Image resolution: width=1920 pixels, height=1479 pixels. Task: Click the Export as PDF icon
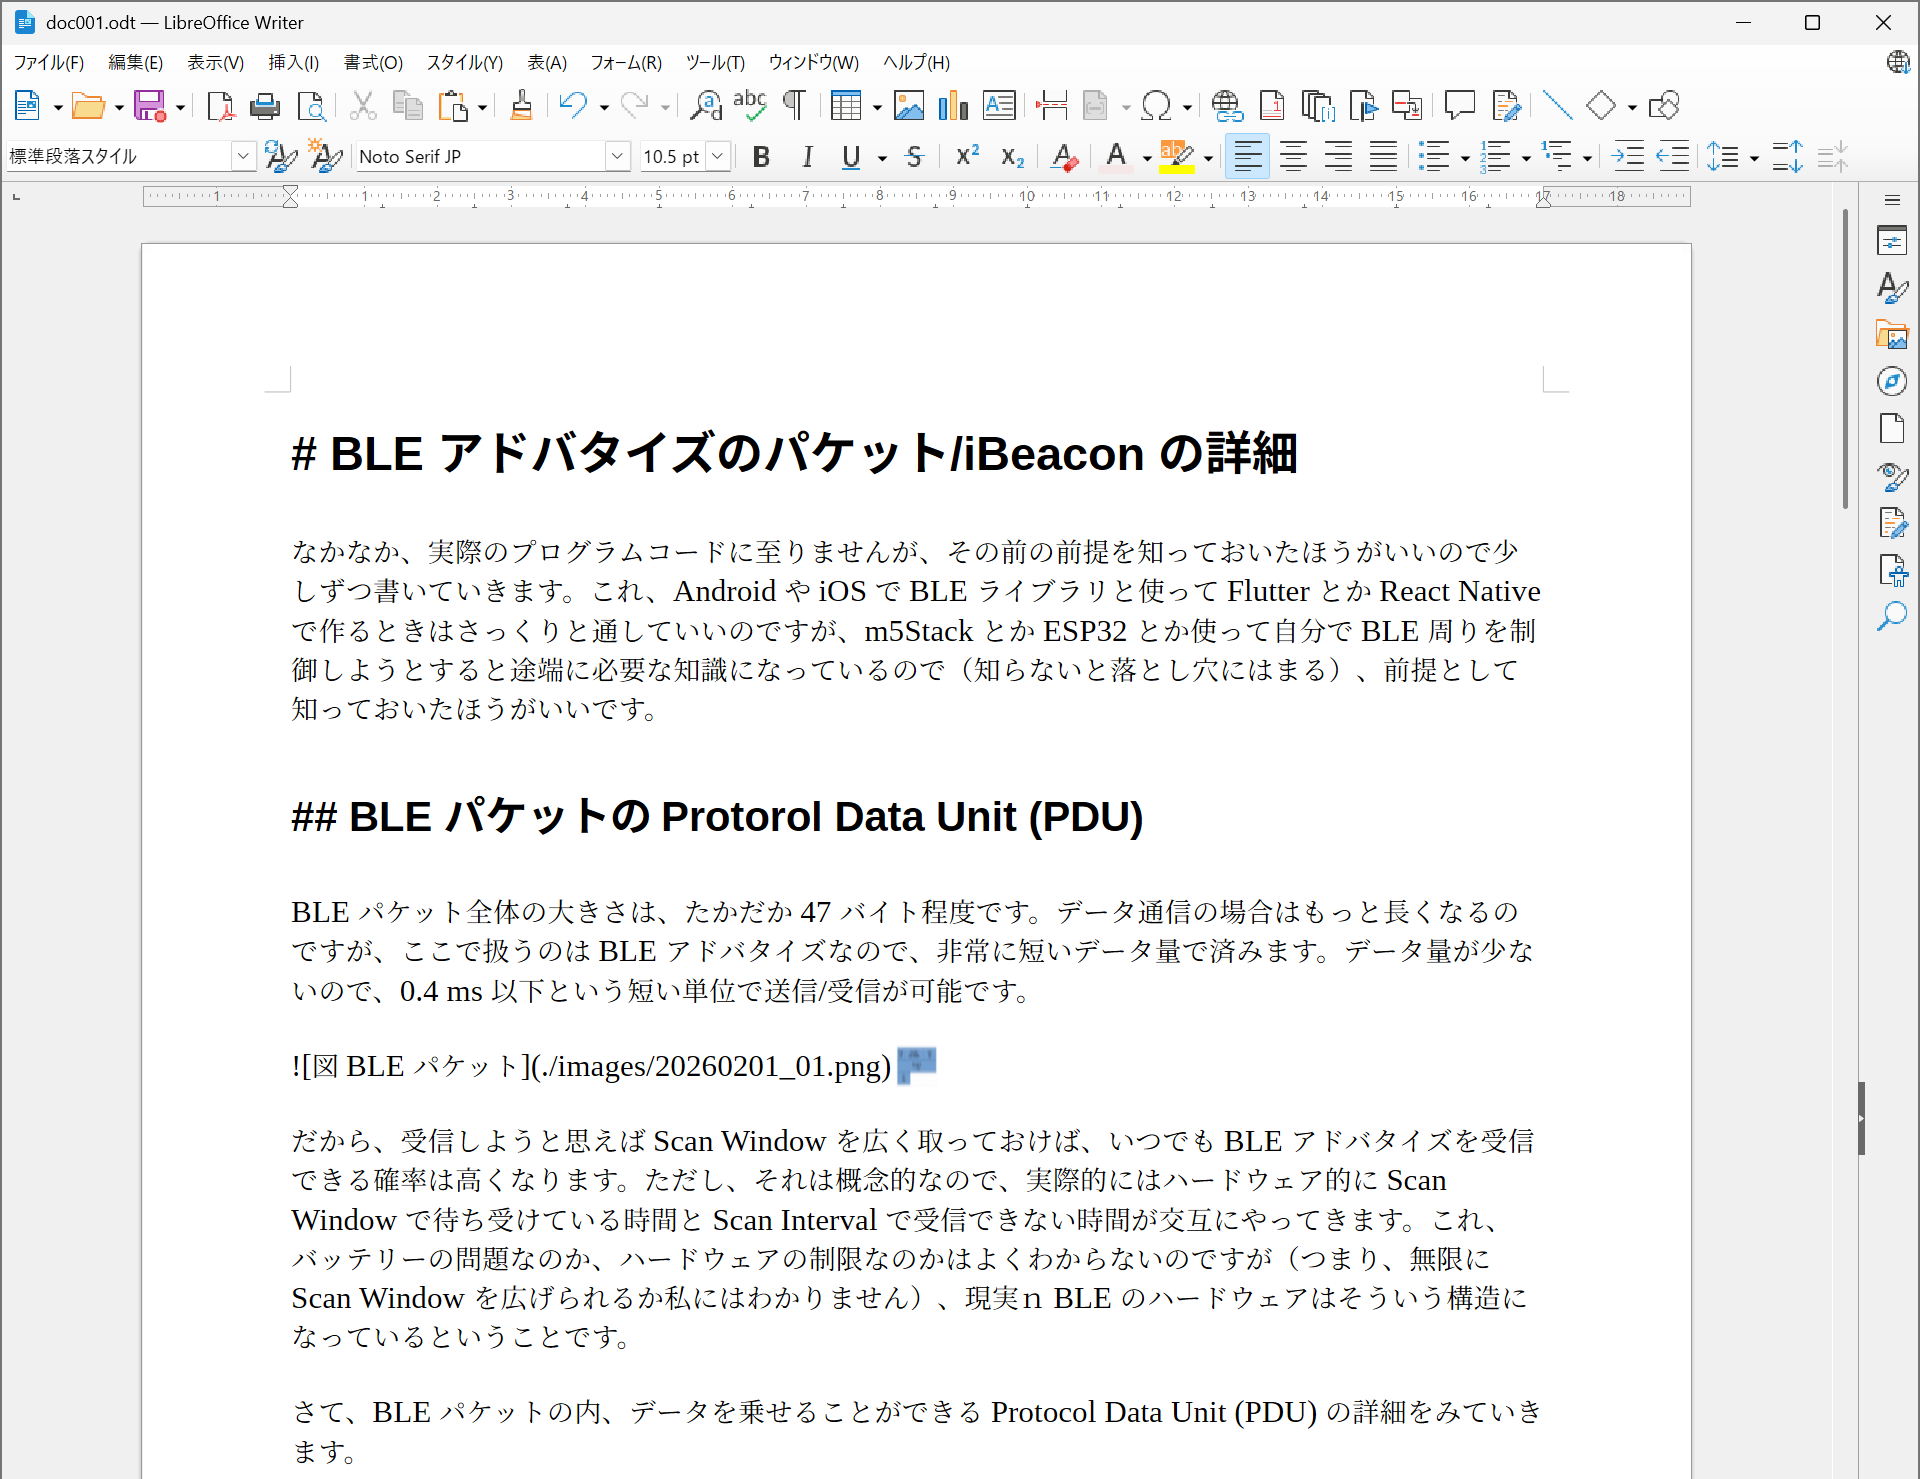click(x=220, y=106)
